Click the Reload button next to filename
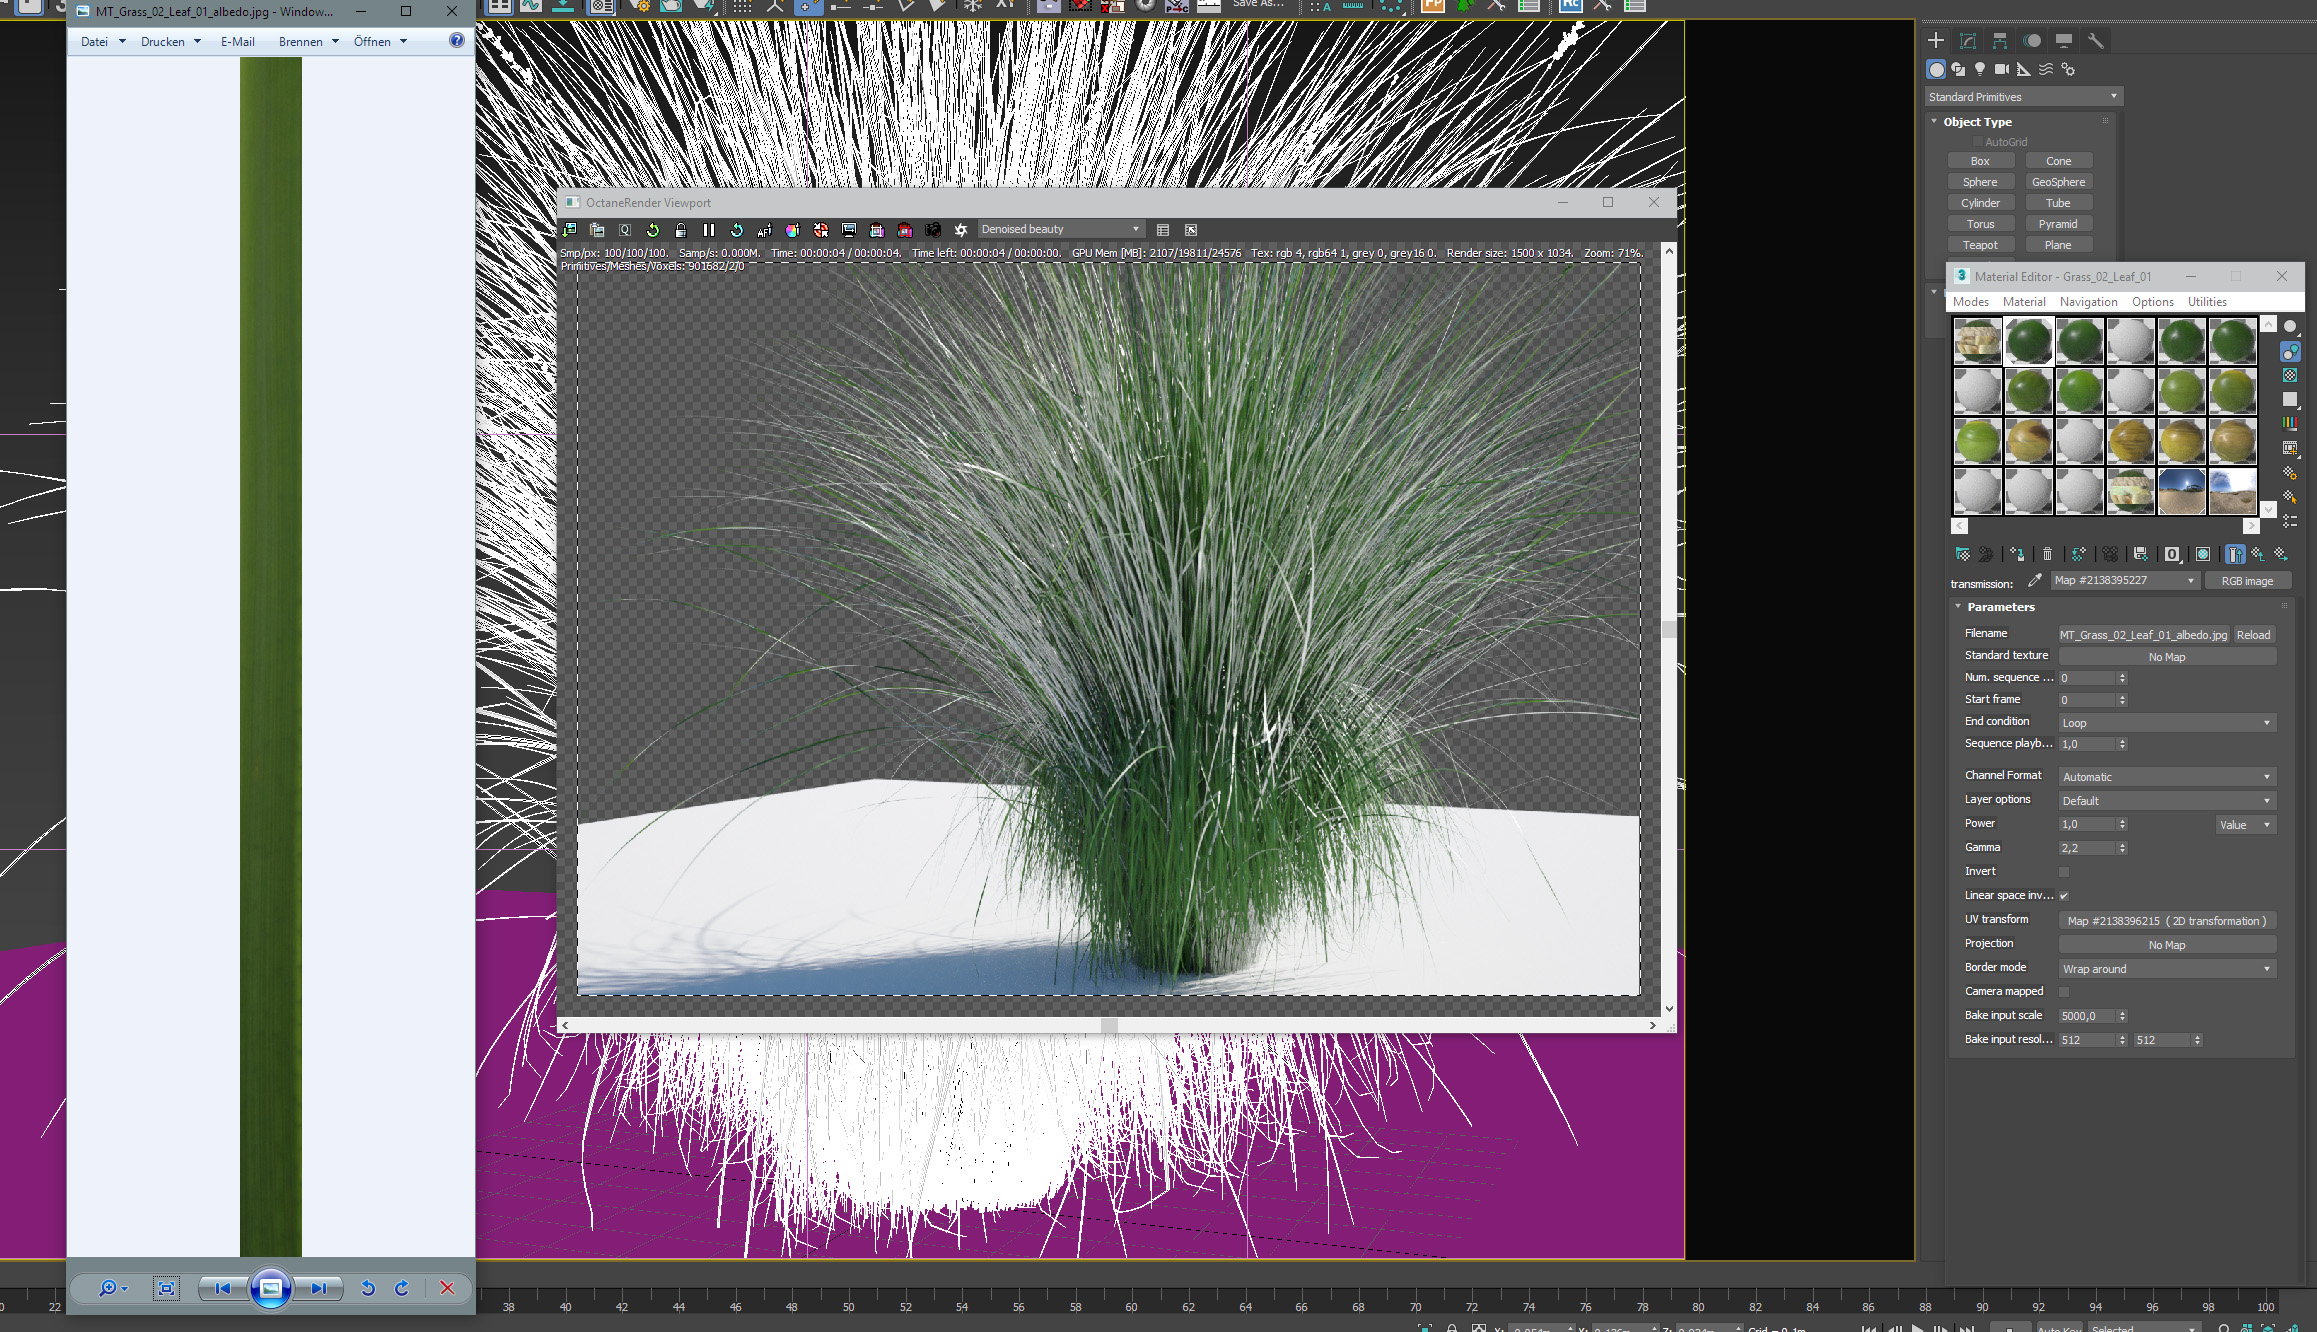Viewport: 2317px width, 1332px height. 2253,635
